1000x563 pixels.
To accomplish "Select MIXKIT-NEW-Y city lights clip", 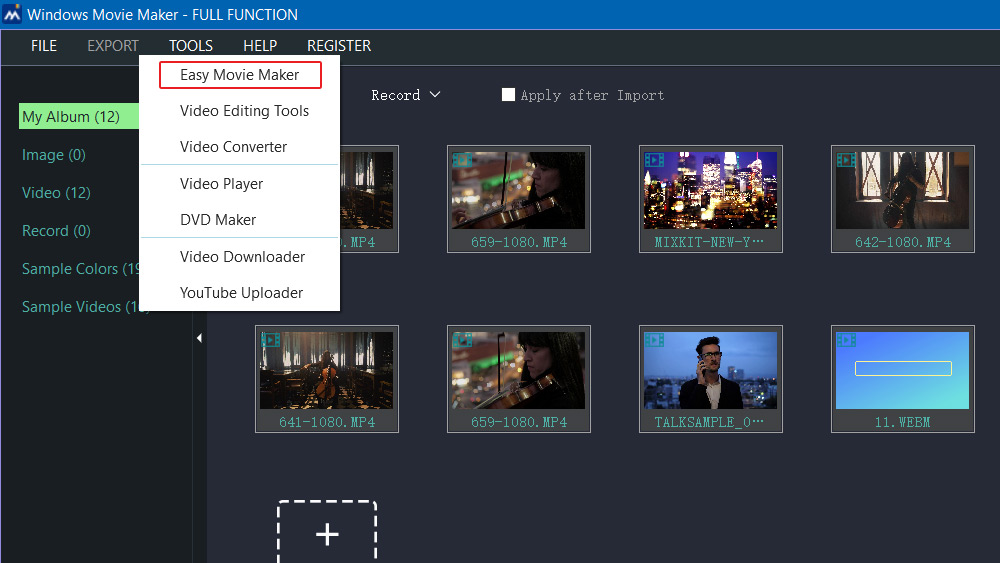I will [710, 199].
